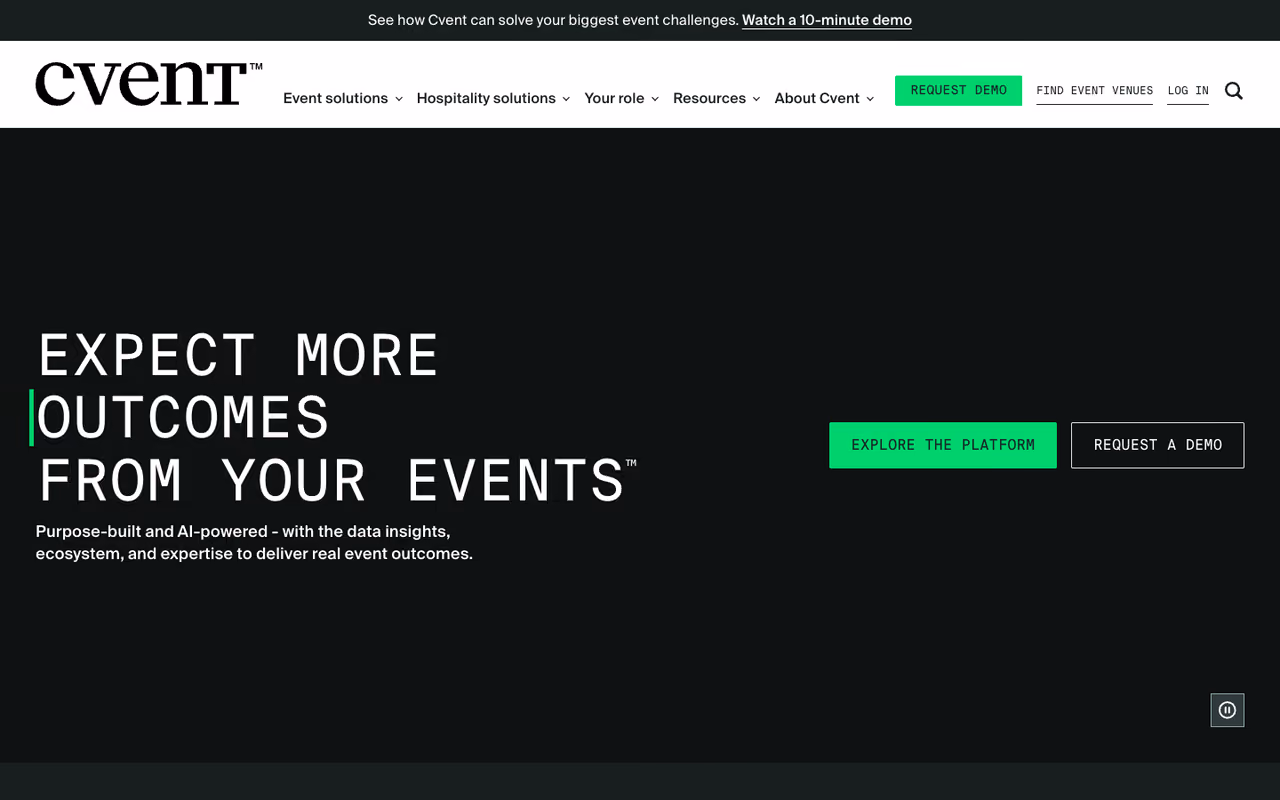The height and width of the screenshot is (800, 1280).
Task: Click the Explore the Platform button
Action: pos(943,445)
